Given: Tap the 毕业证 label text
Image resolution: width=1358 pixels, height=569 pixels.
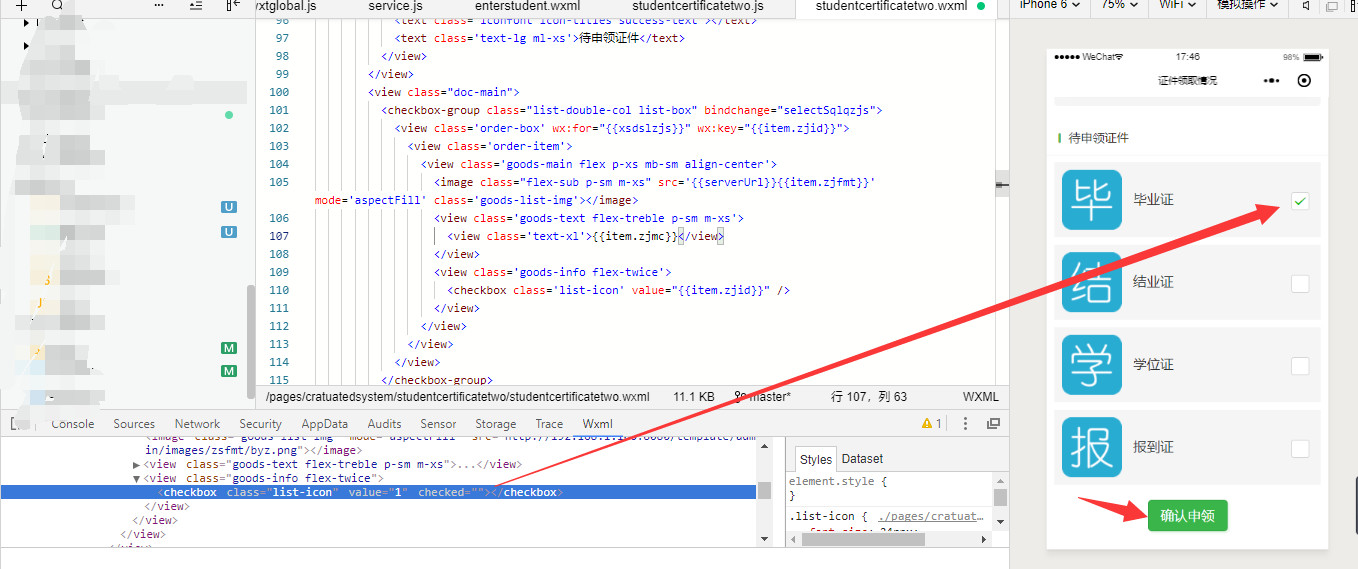Looking at the screenshot, I should [1153, 200].
